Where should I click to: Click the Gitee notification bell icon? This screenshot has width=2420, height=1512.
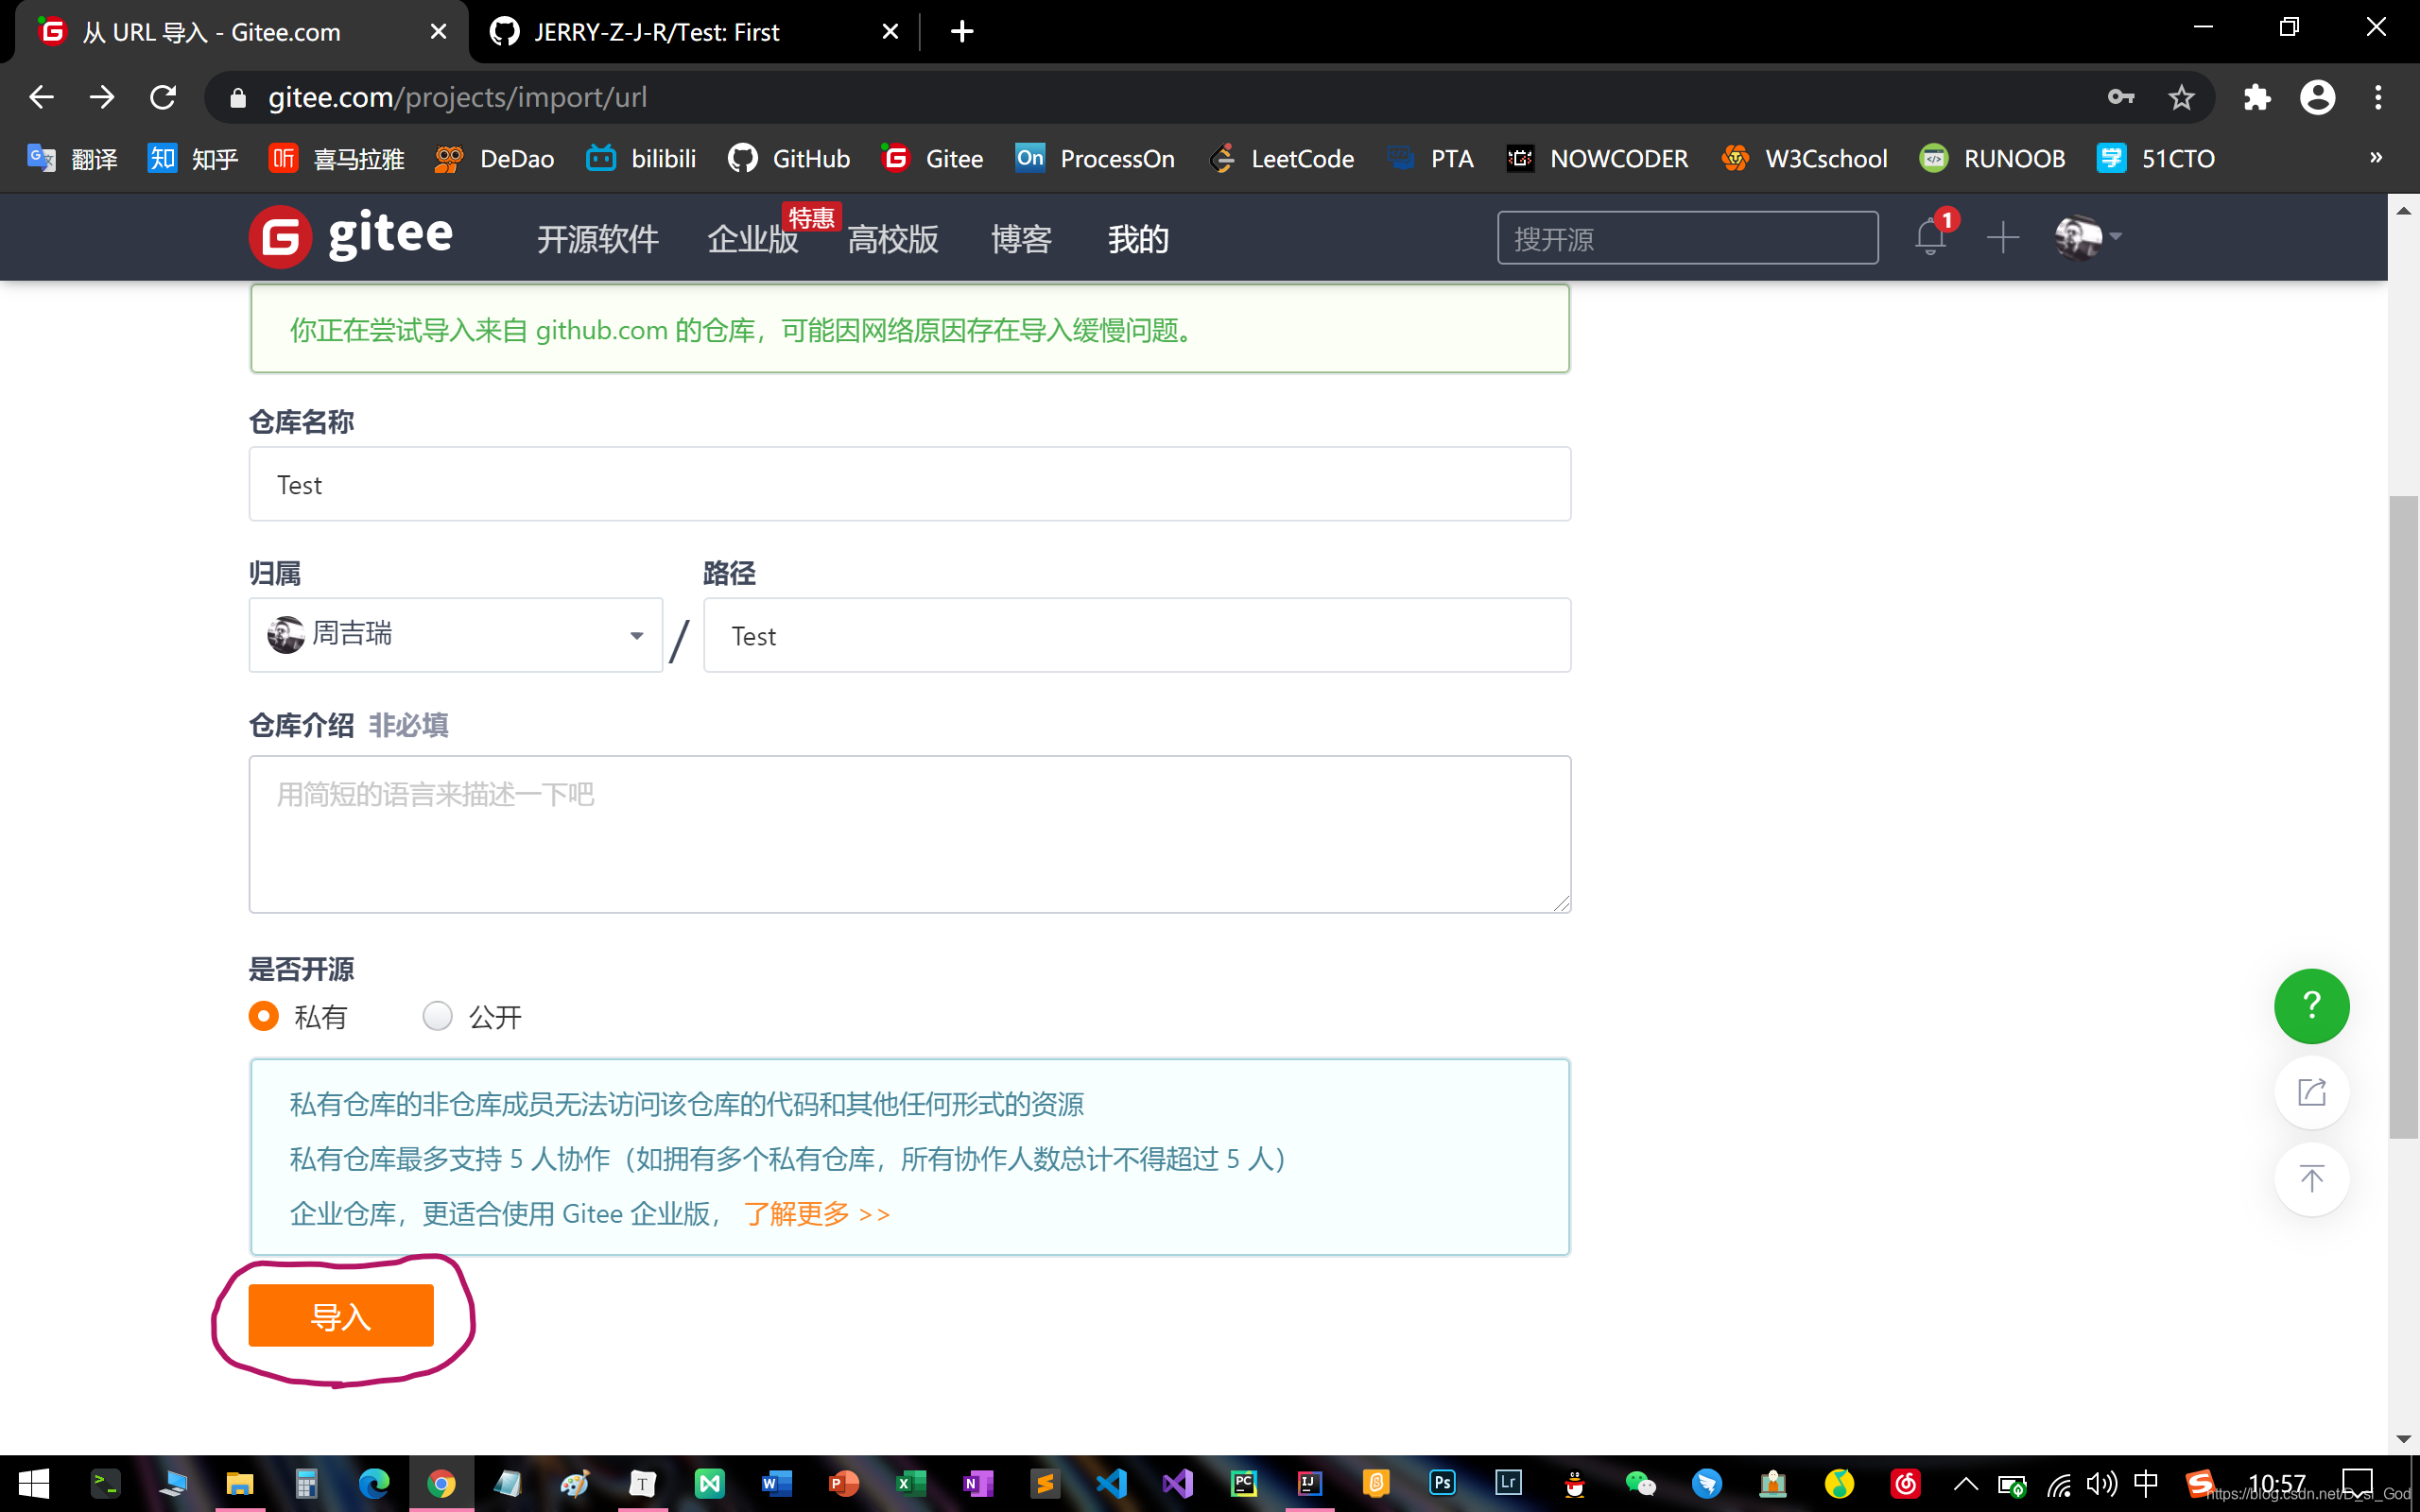(1930, 238)
